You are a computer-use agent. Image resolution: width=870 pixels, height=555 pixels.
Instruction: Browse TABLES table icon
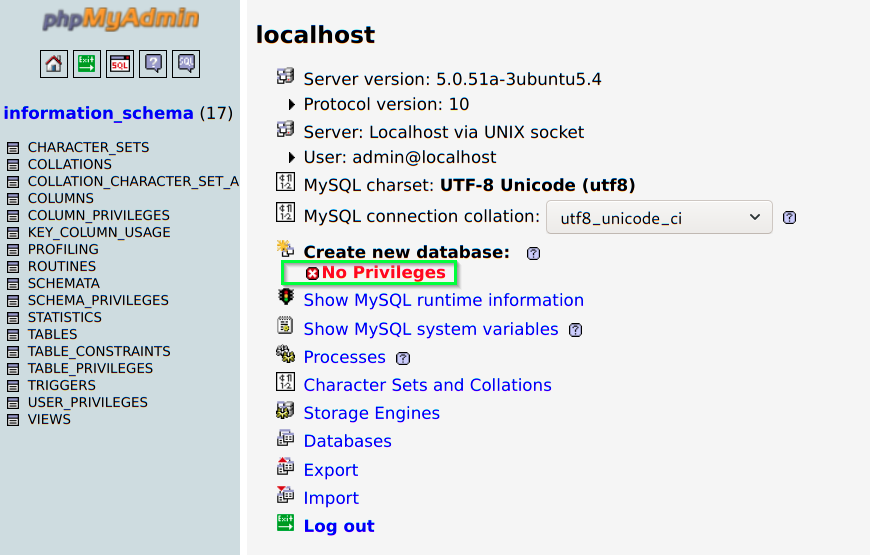pos(13,335)
